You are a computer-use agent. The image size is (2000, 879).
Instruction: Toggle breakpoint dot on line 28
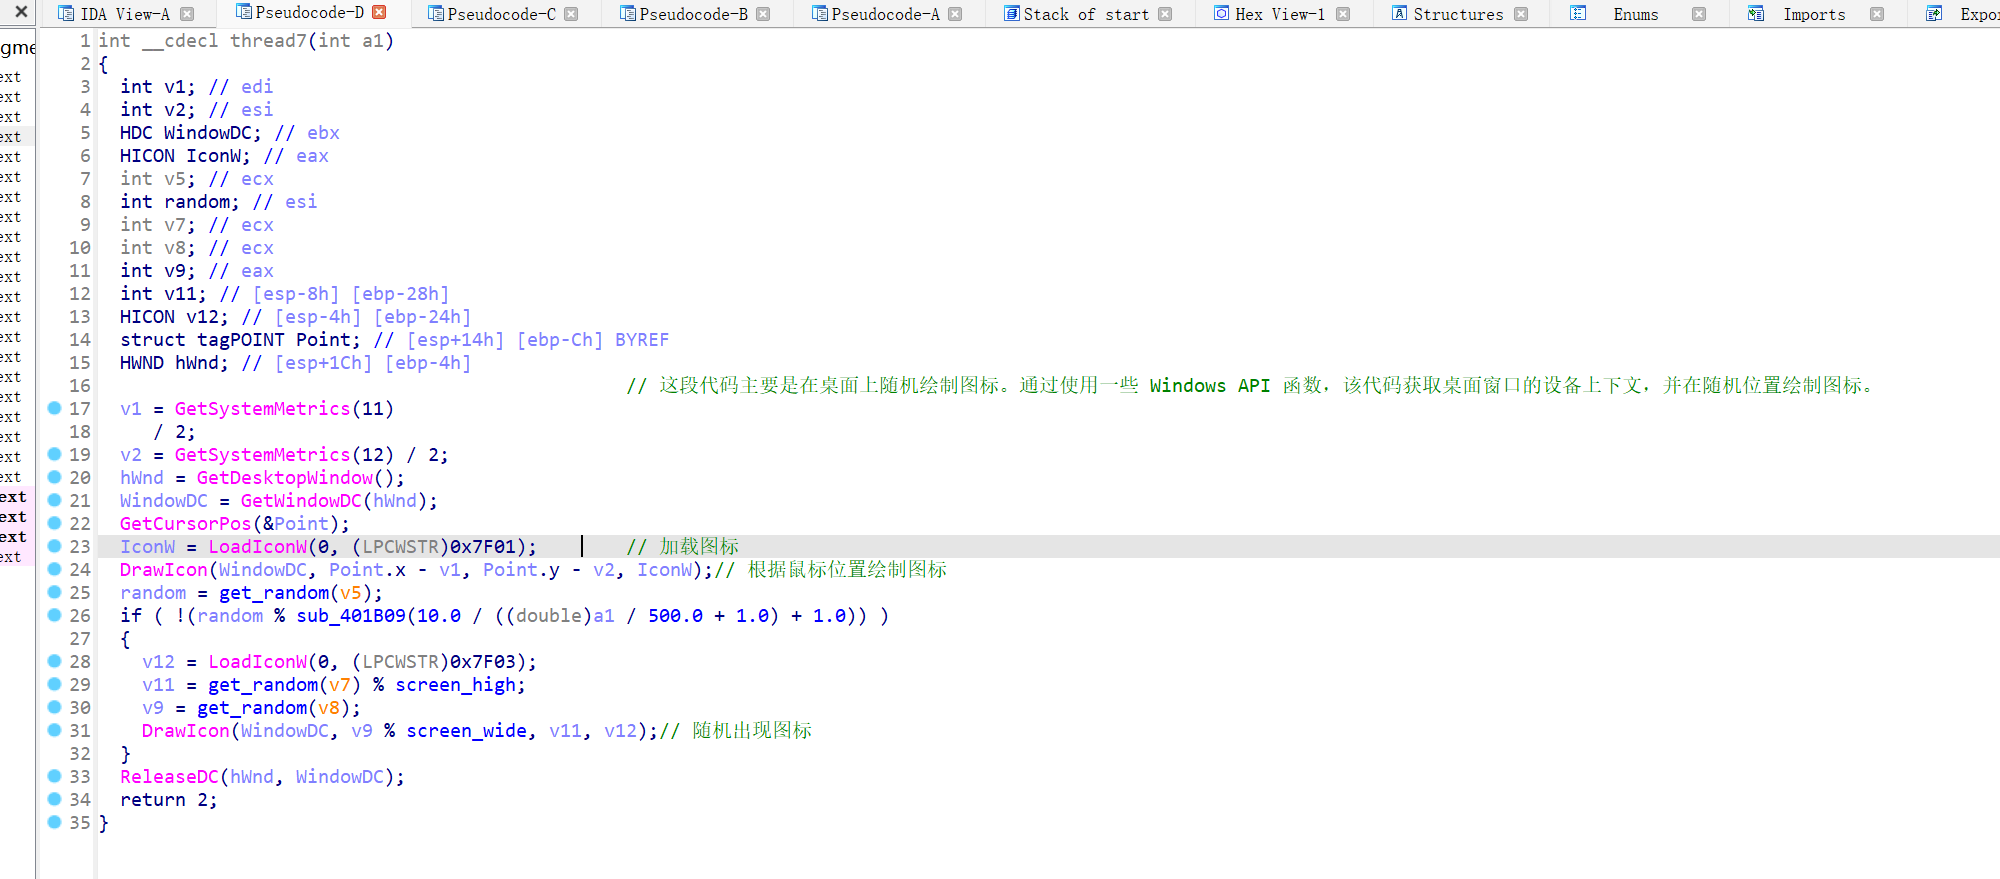click(55, 661)
